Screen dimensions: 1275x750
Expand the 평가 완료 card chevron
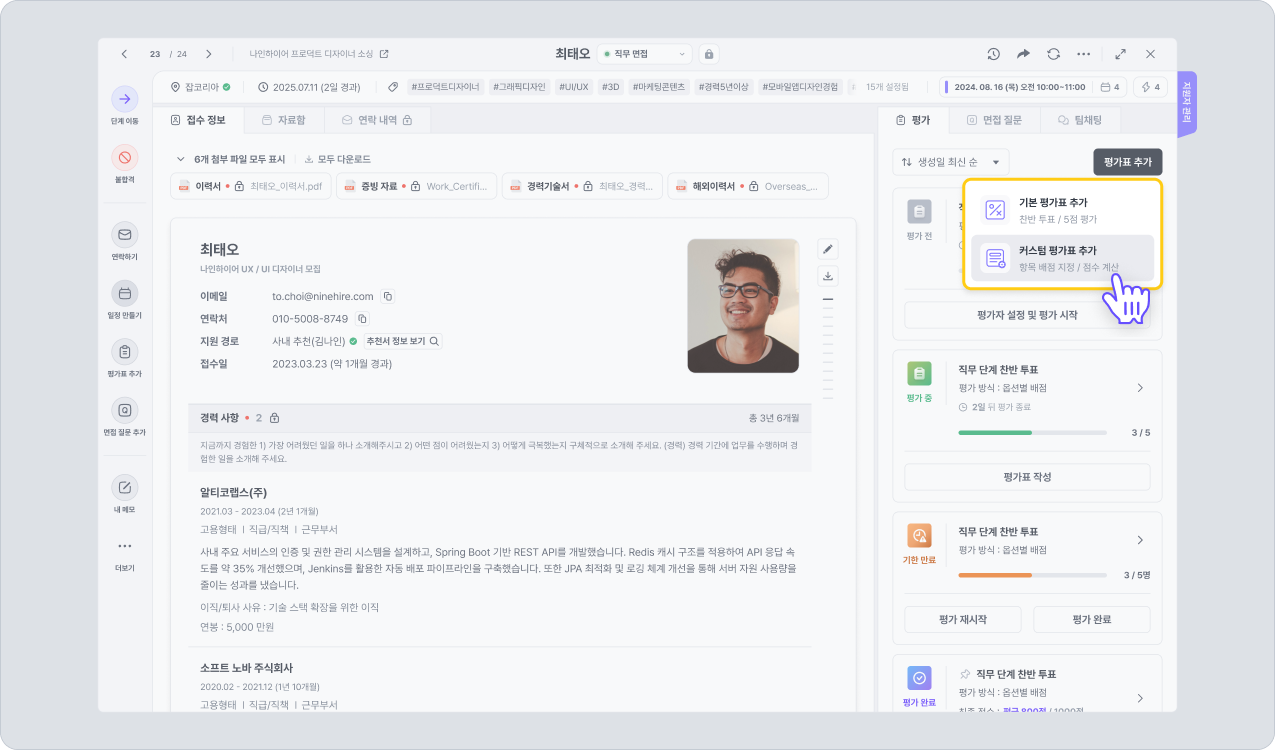tap(1140, 698)
